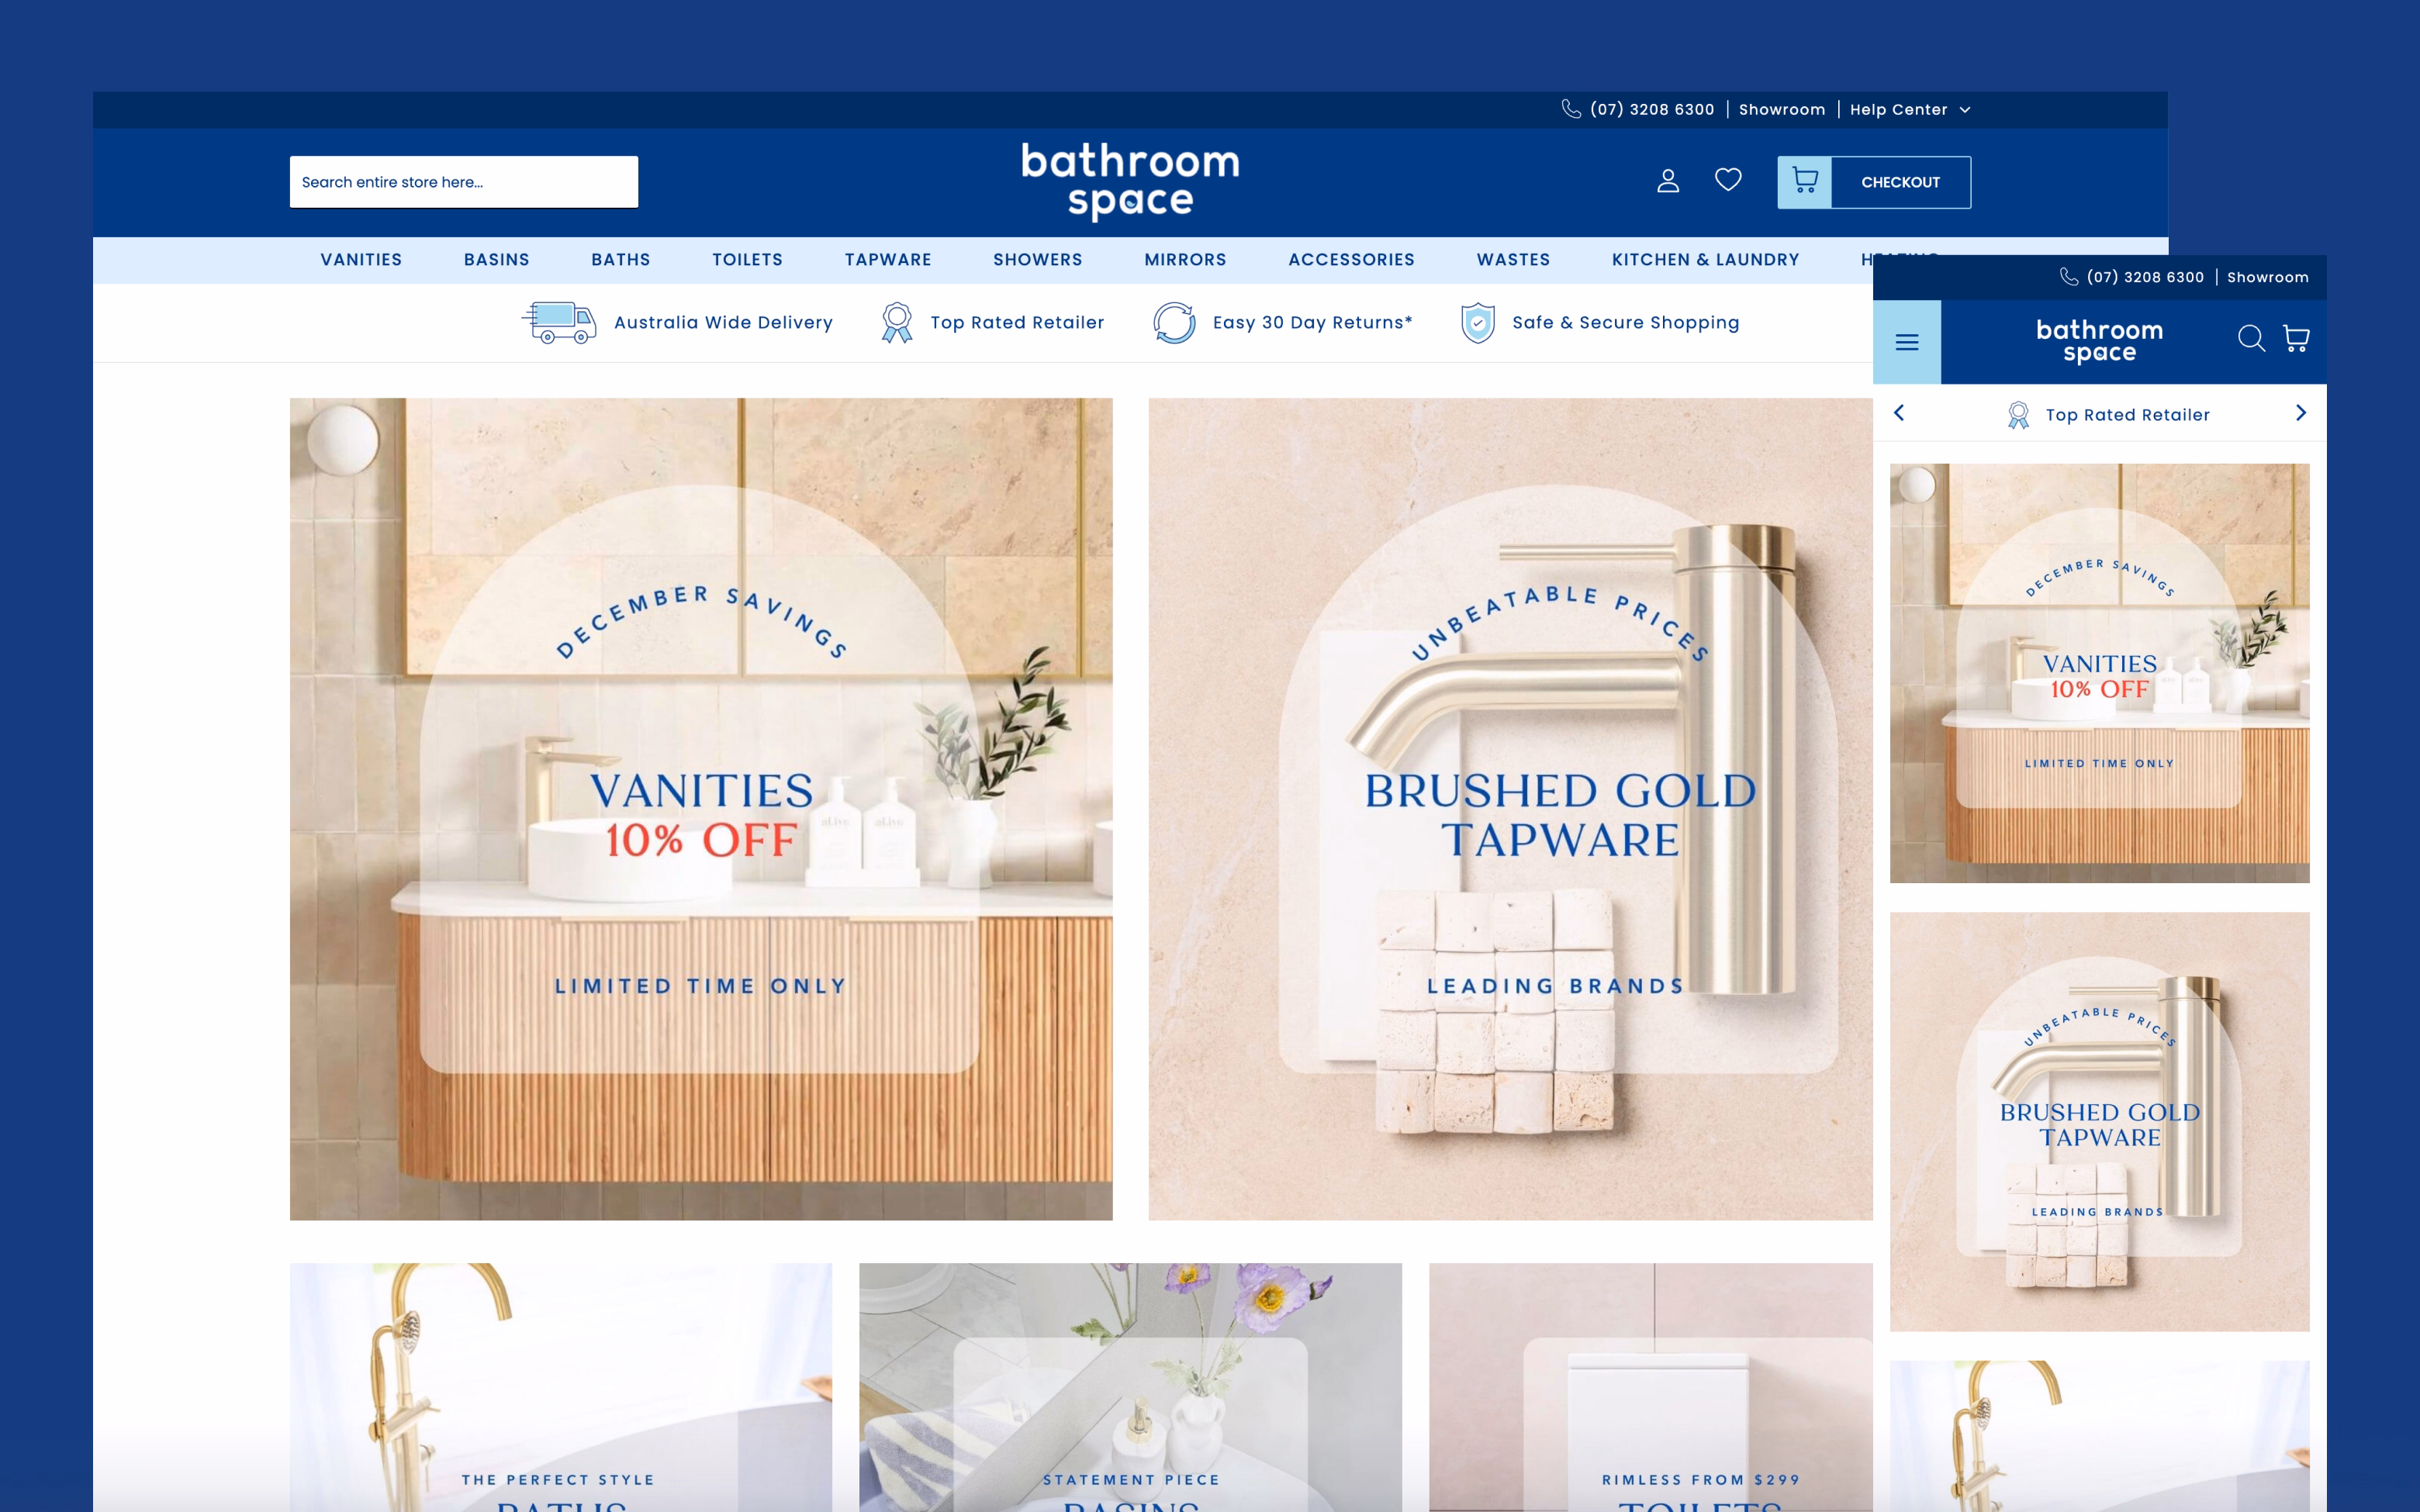The width and height of the screenshot is (2420, 1512).
Task: Click the Easy Returns circular arrows icon
Action: tap(1174, 322)
